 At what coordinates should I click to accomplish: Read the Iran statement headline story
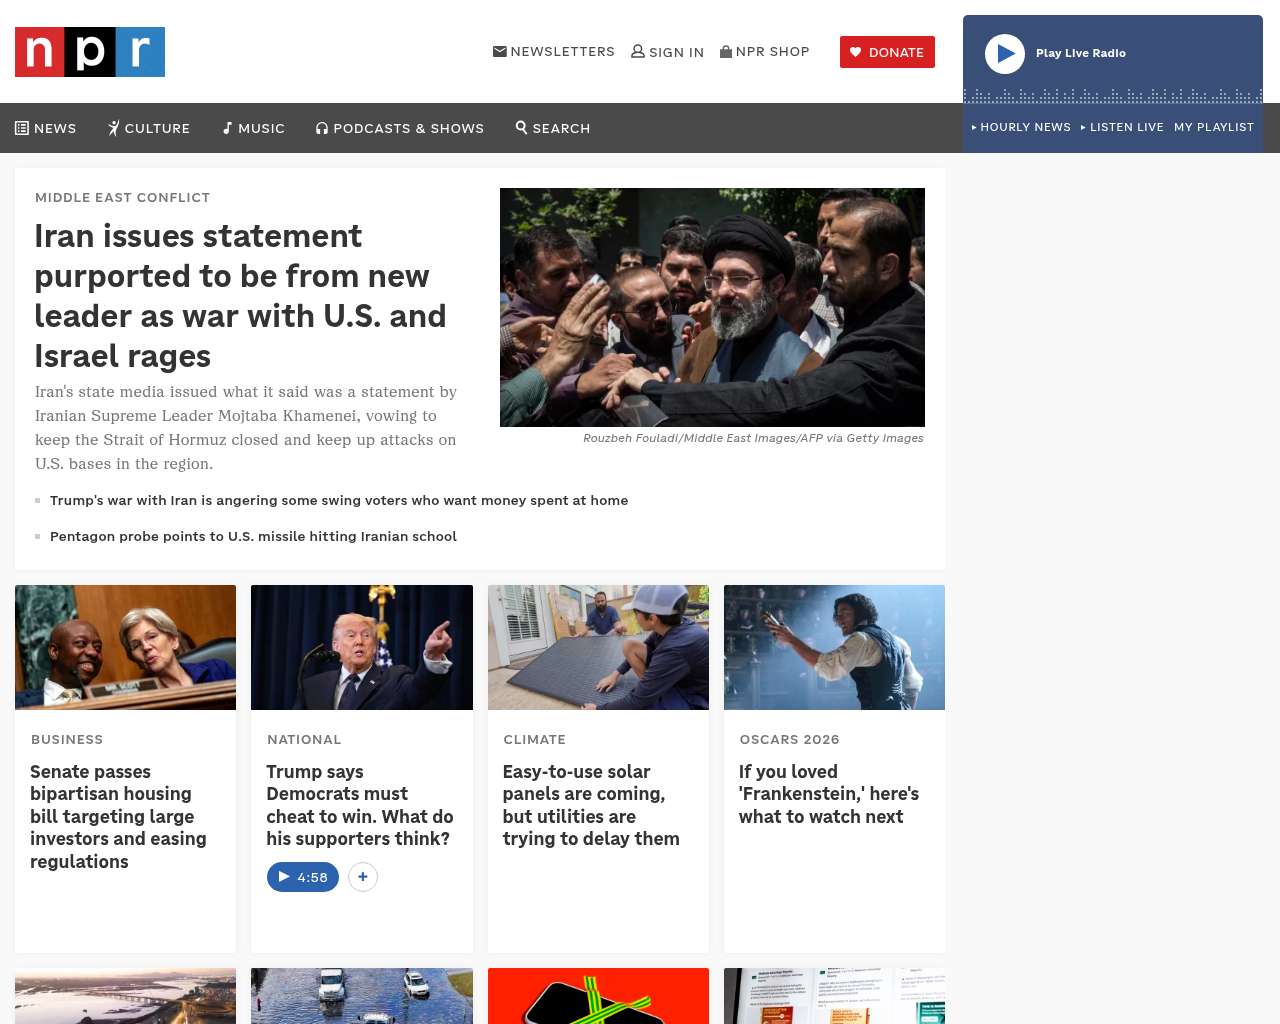(241, 295)
